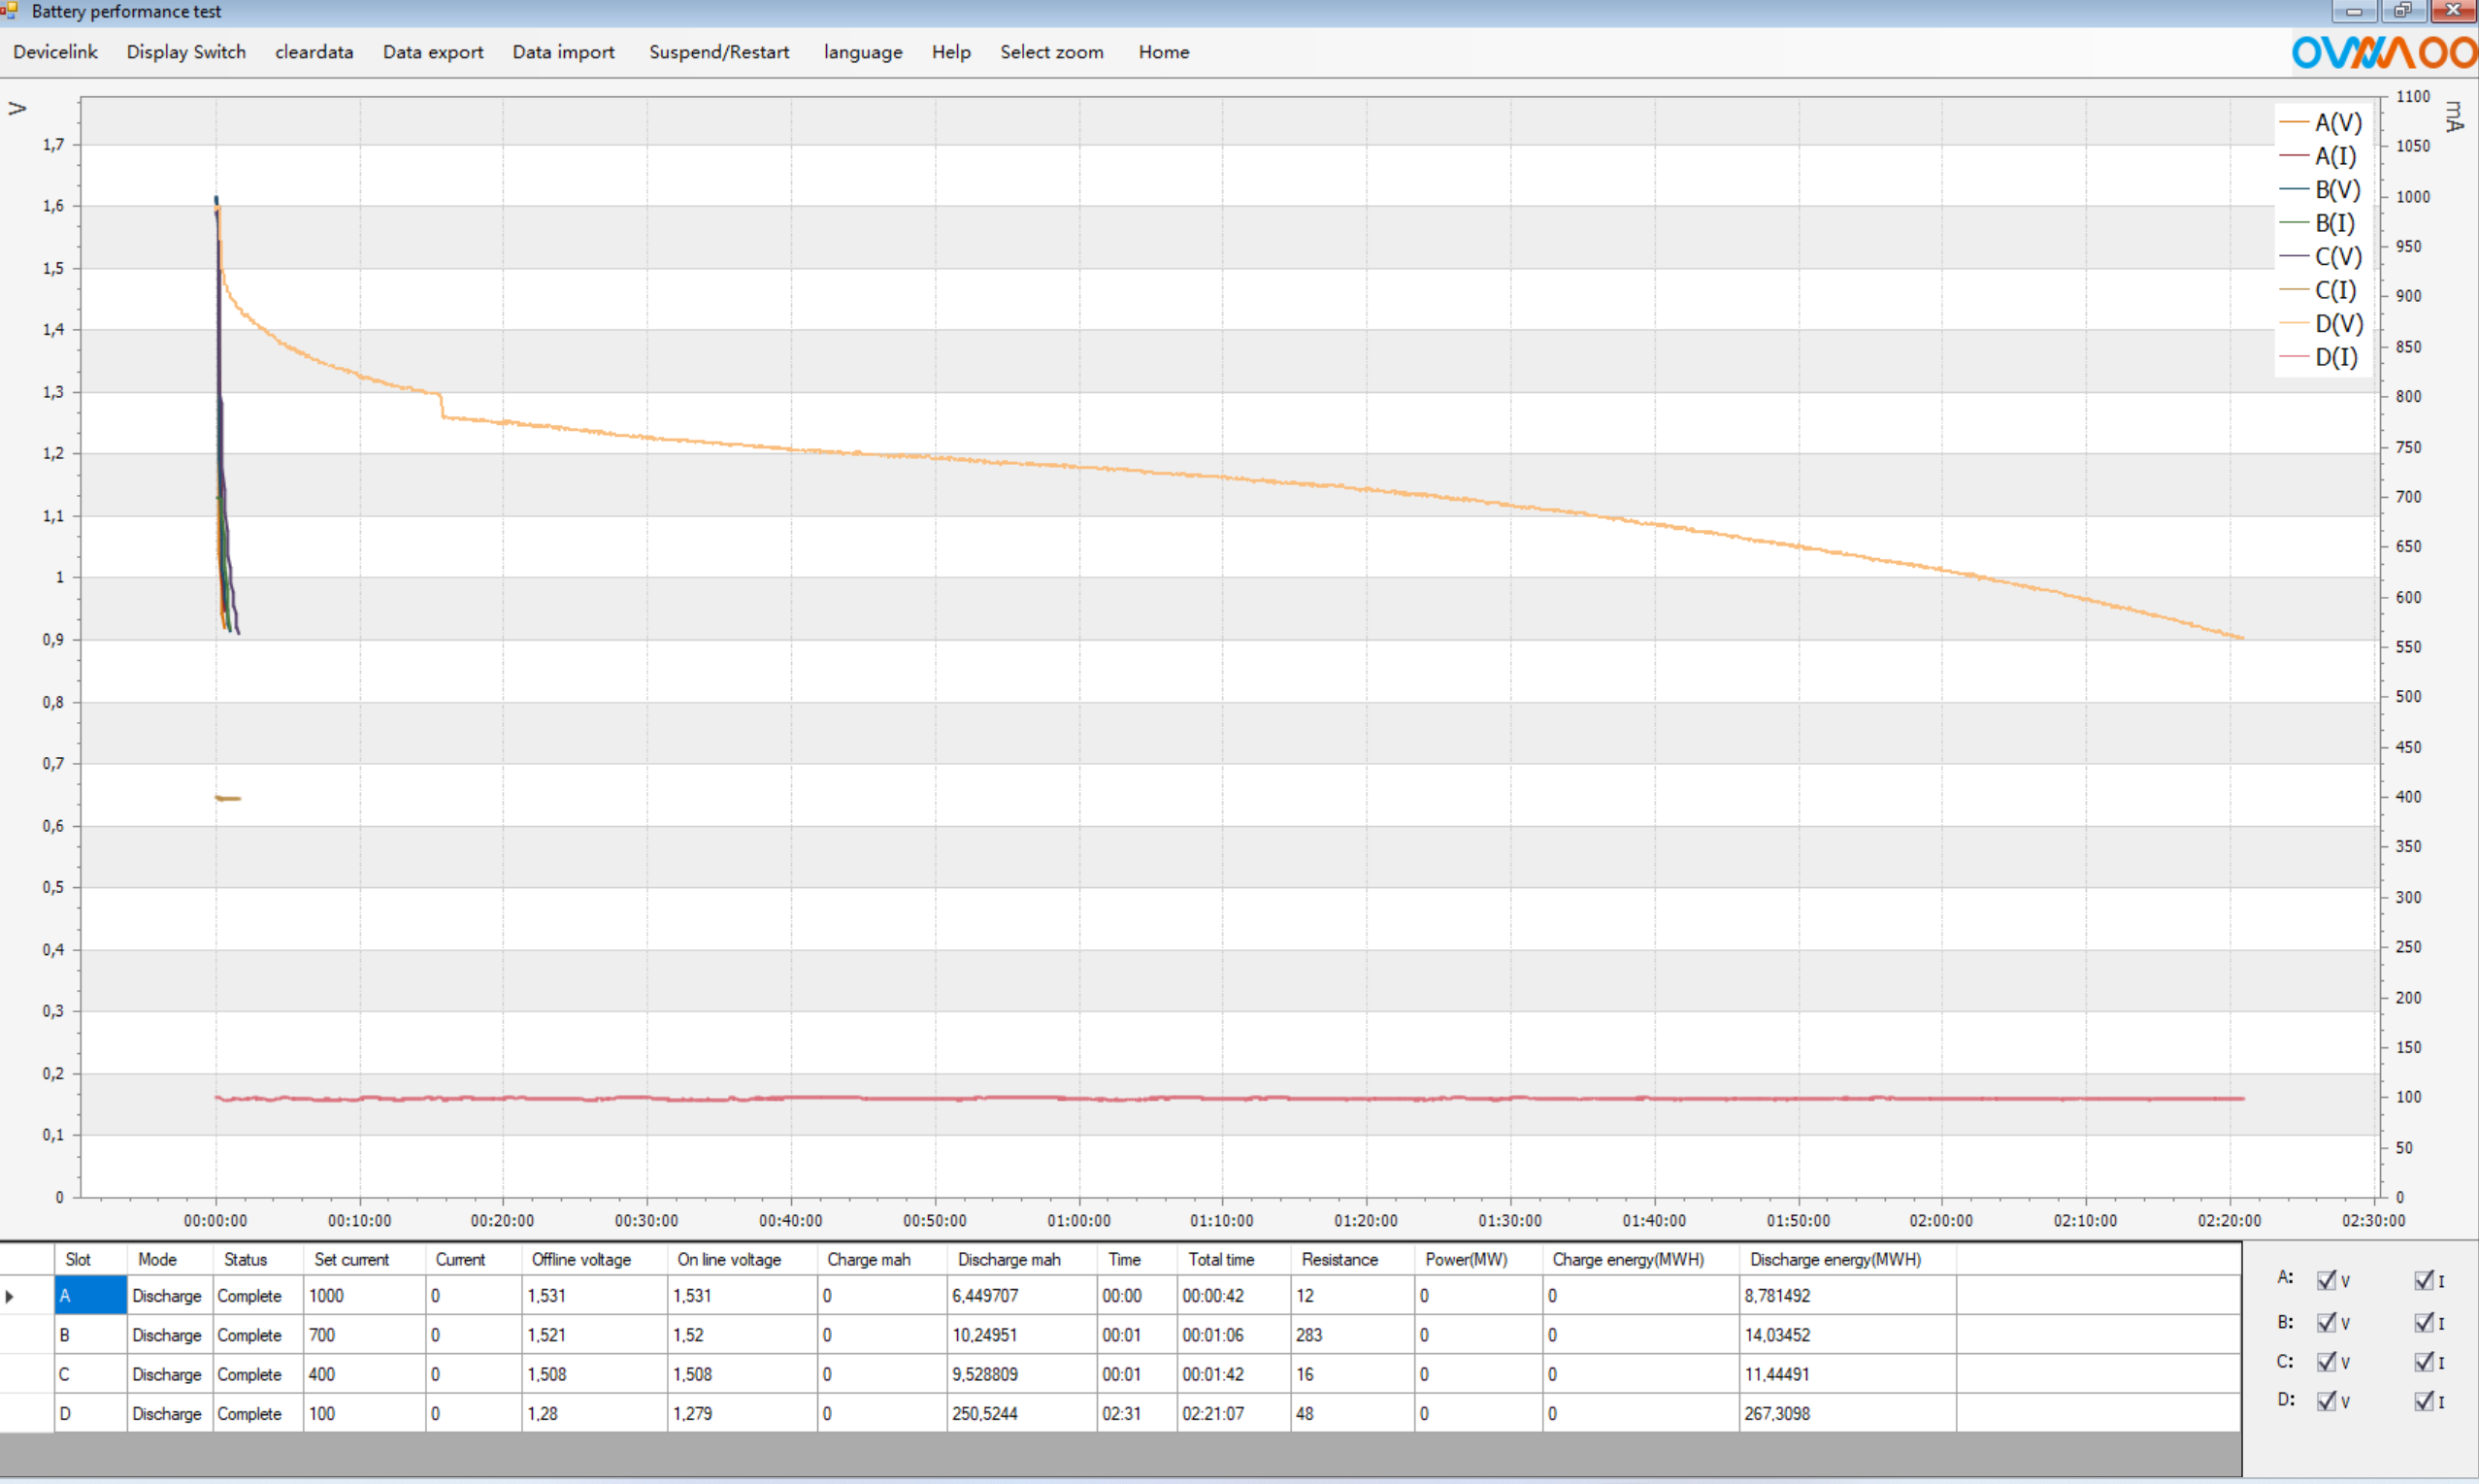Restore down the application window
Screen dimensions: 2479x1484
[2402, 11]
